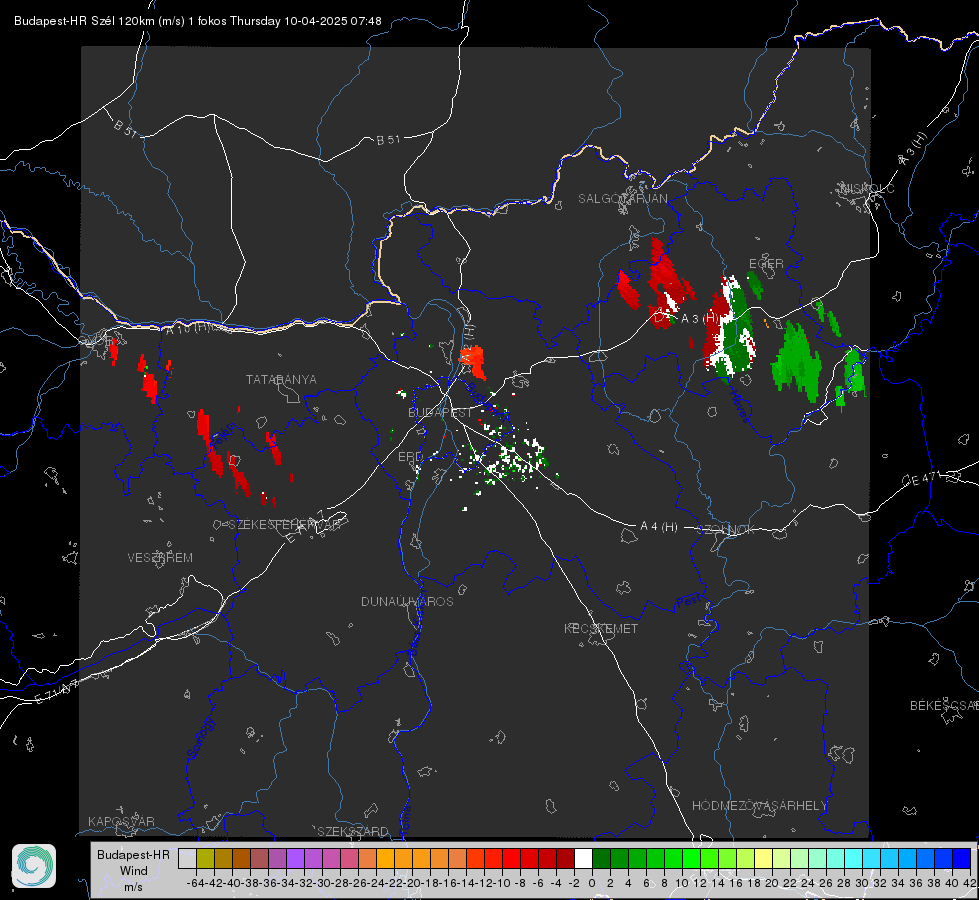Click the BÉKÉSCSABA label at right edge

coord(944,705)
